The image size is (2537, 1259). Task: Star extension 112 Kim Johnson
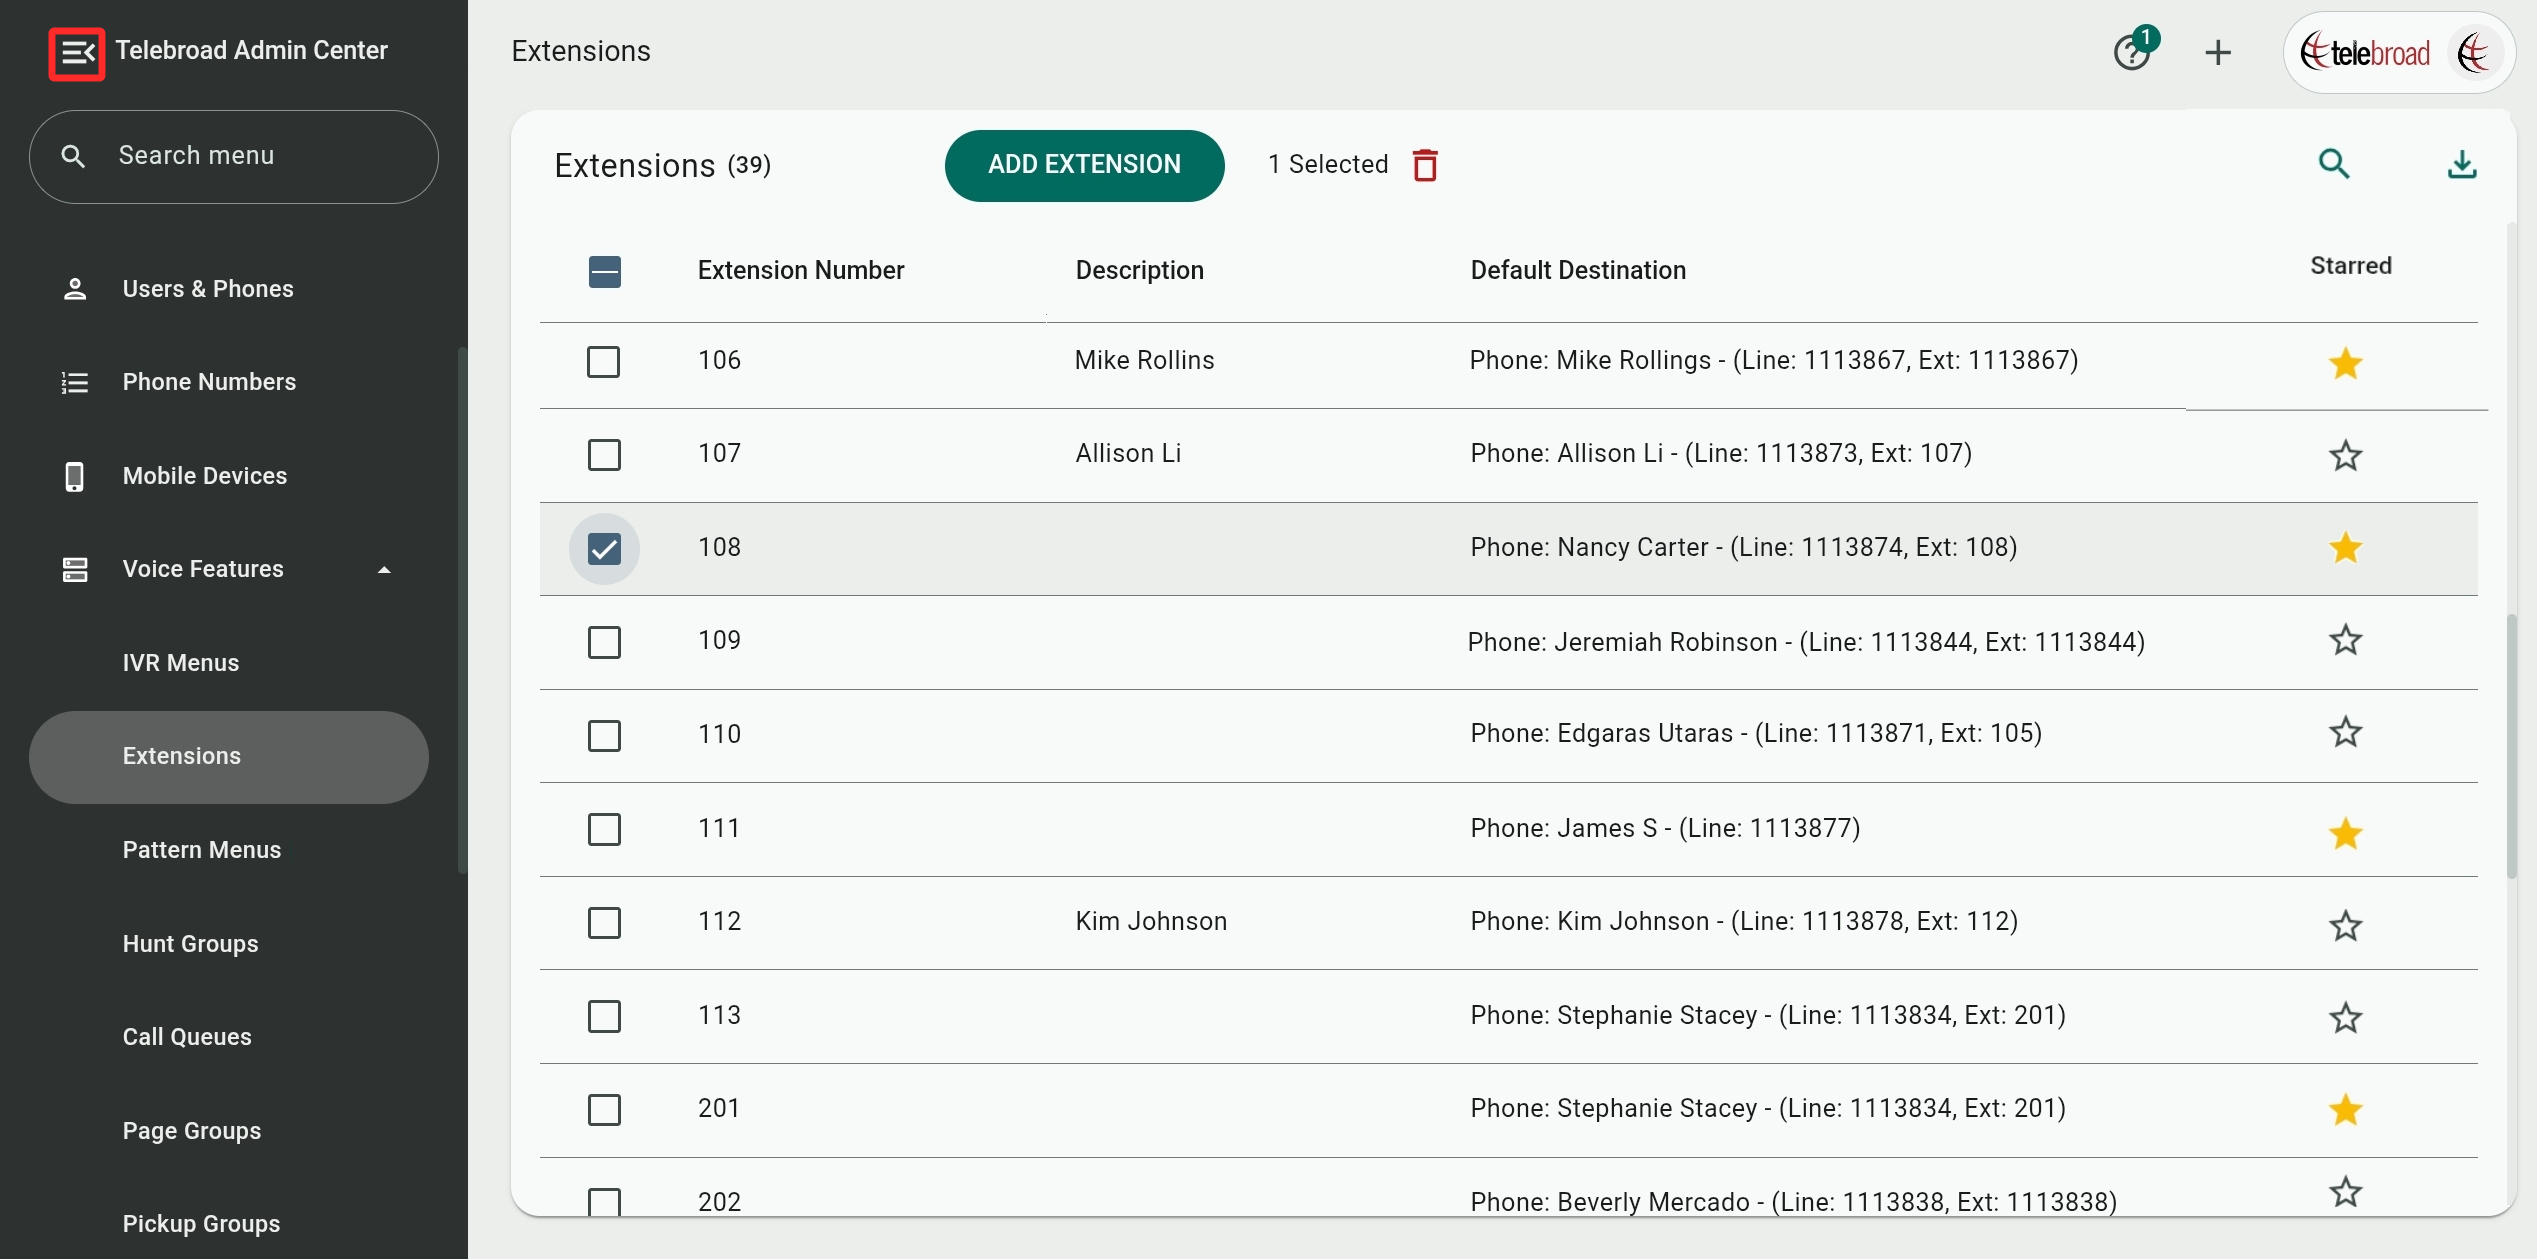[2345, 925]
